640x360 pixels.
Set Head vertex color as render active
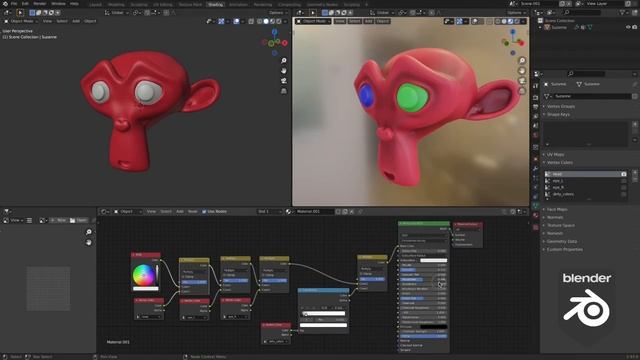624,174
